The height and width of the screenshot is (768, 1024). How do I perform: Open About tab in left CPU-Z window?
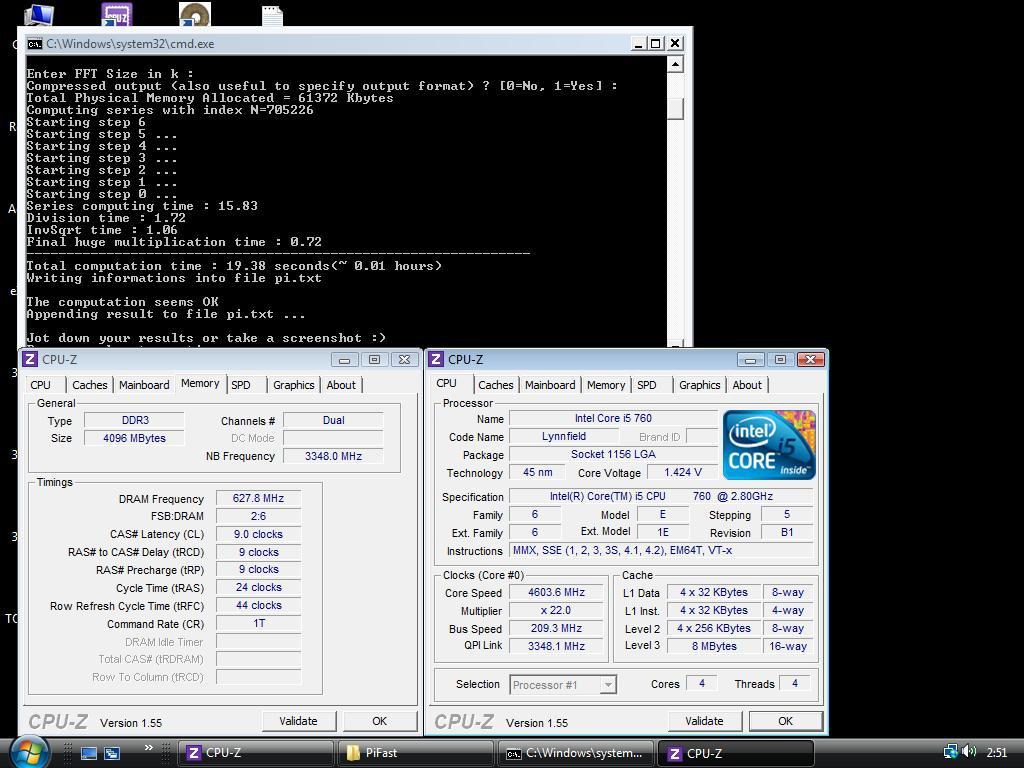click(341, 385)
